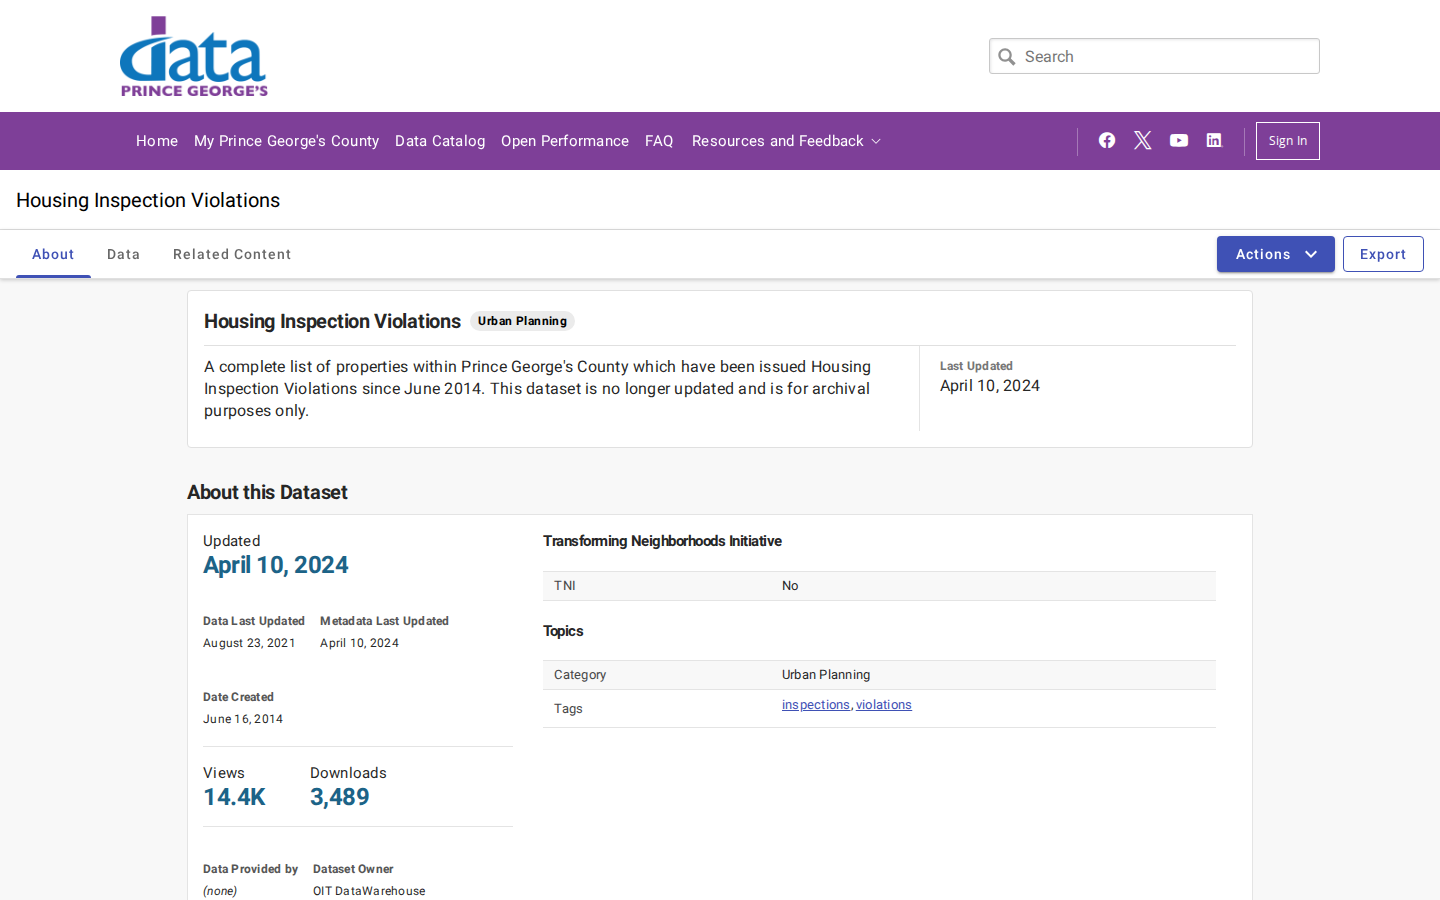Open the LinkedIn icon link

pyautogui.click(x=1214, y=140)
